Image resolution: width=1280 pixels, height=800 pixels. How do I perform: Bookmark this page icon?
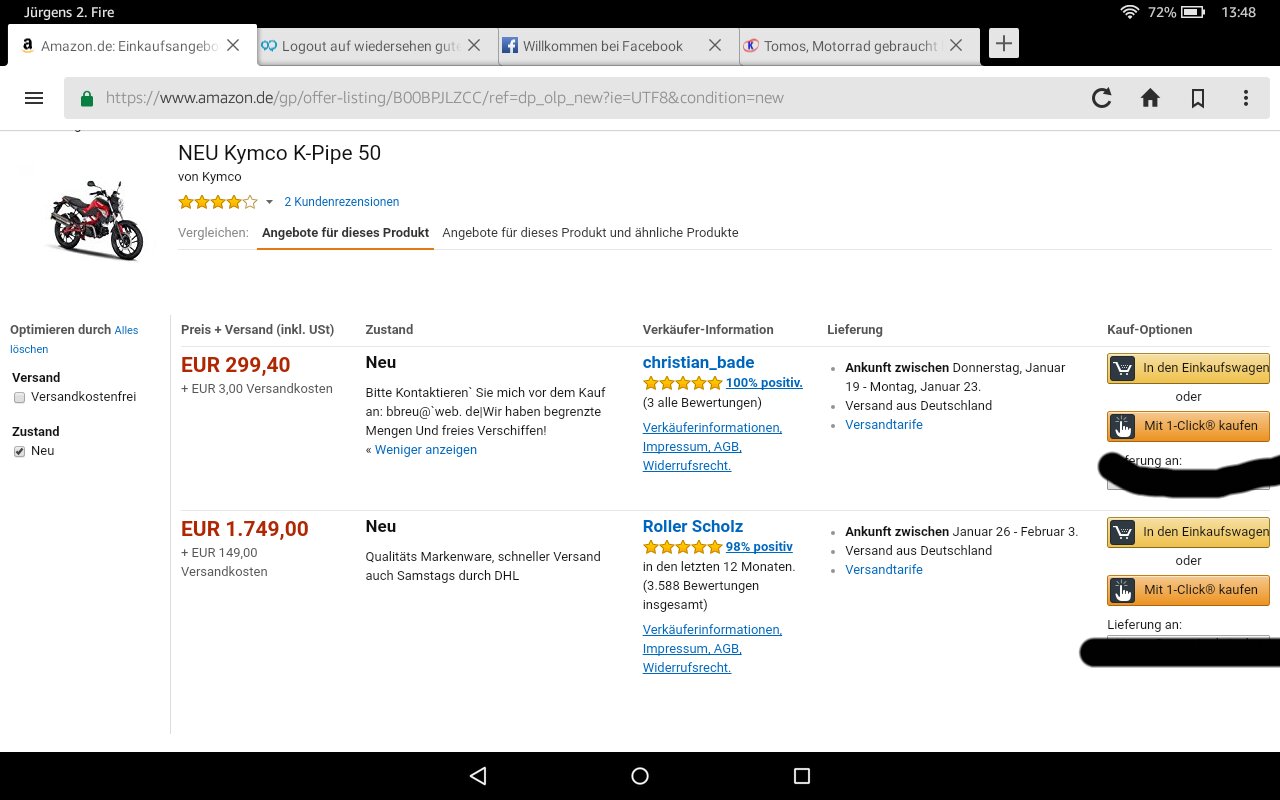pyautogui.click(x=1198, y=98)
